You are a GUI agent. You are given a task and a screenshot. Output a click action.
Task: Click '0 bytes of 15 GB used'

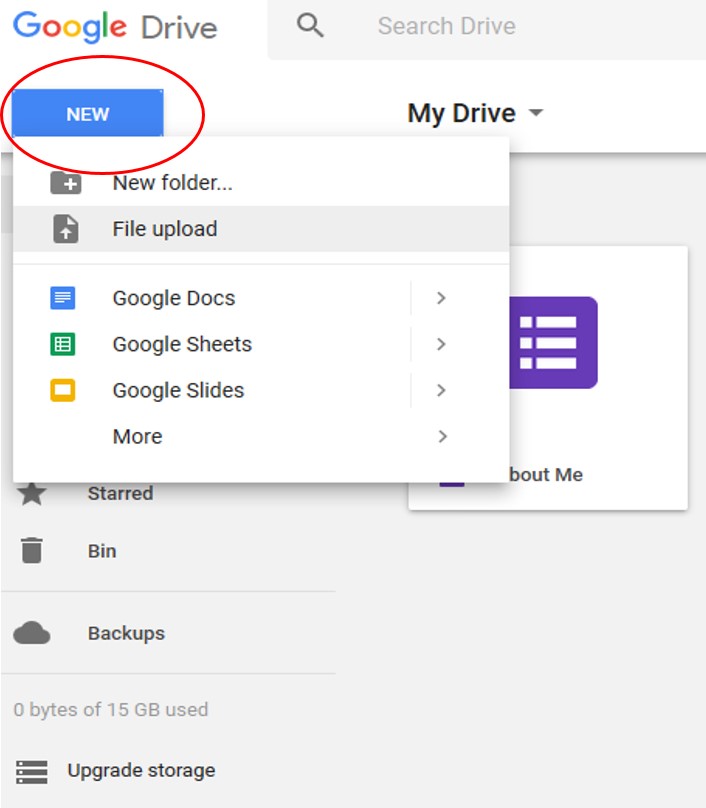111,710
